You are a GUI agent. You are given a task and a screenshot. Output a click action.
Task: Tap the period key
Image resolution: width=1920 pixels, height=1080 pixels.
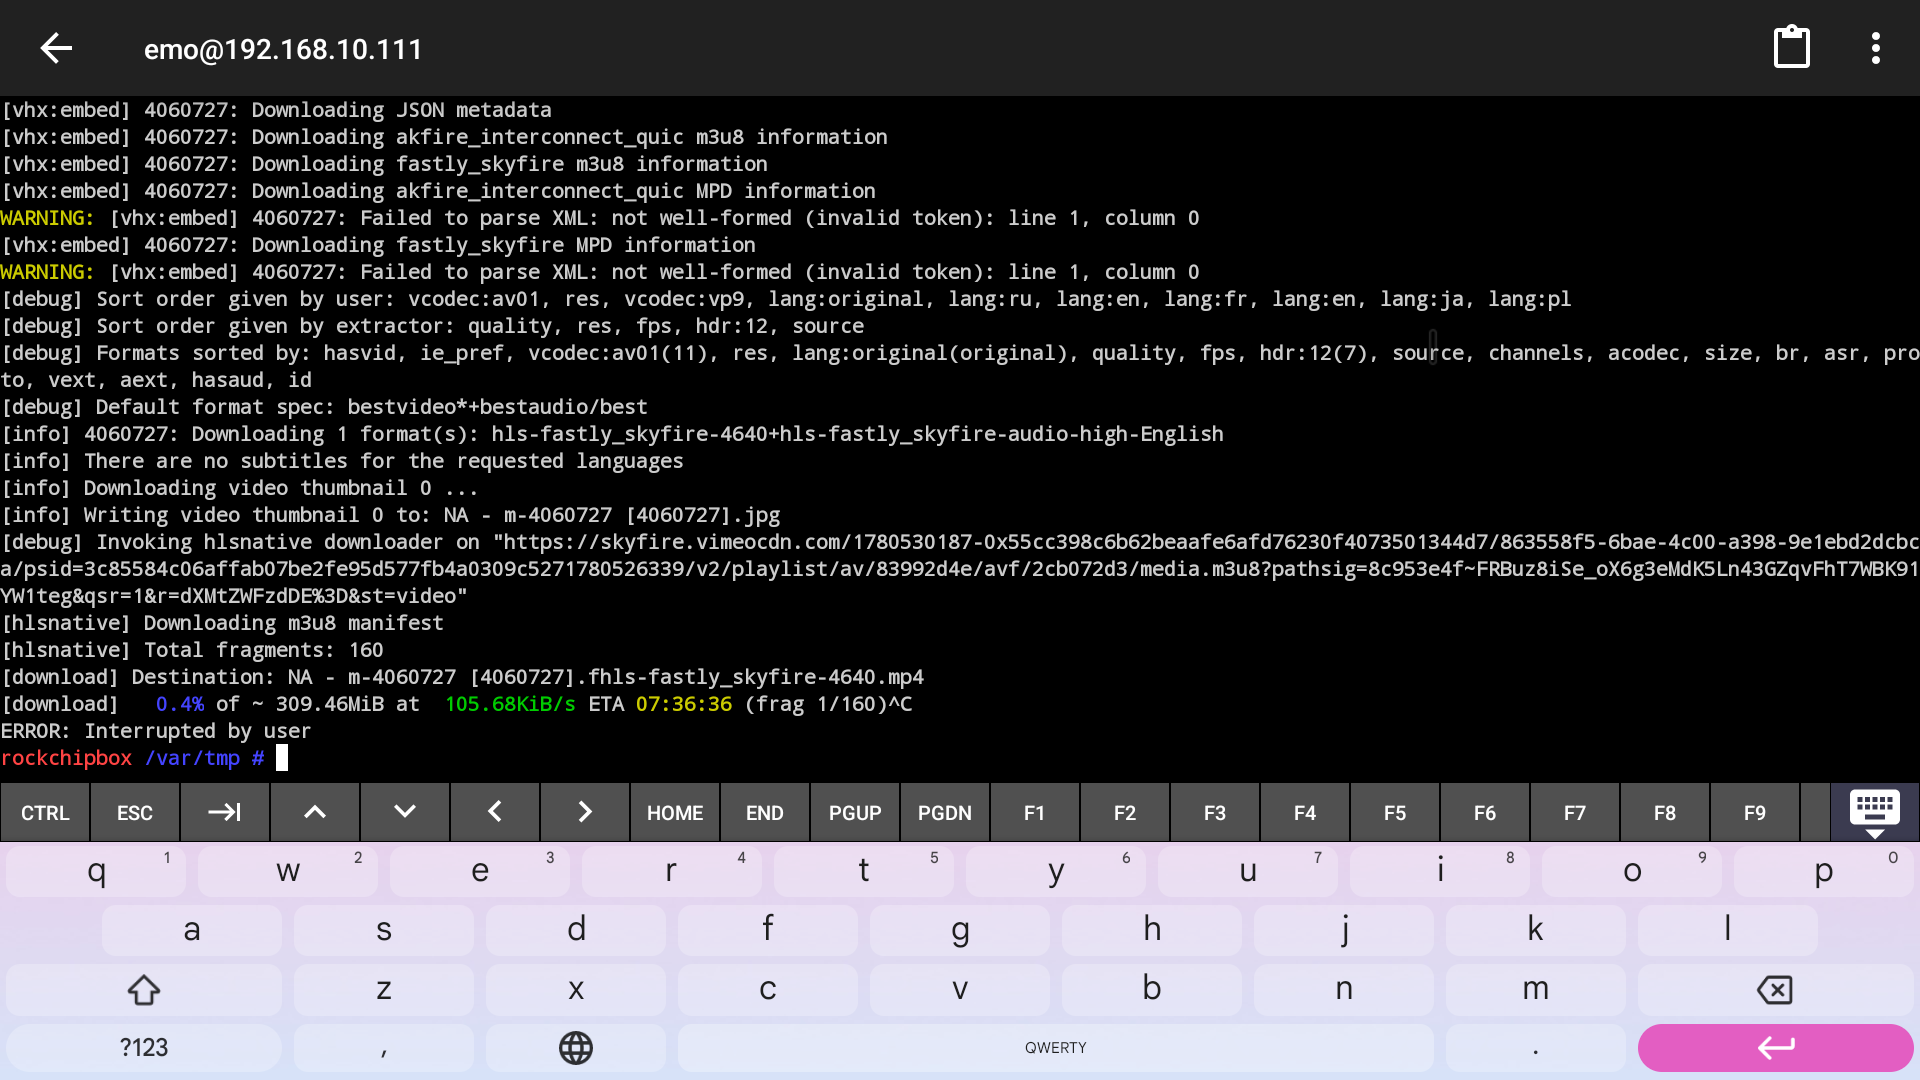(x=1536, y=1048)
